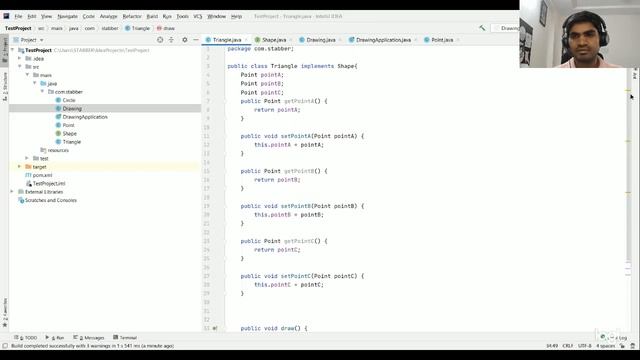
Task: Switch to the DrawingApplication.java tab
Action: point(383,40)
